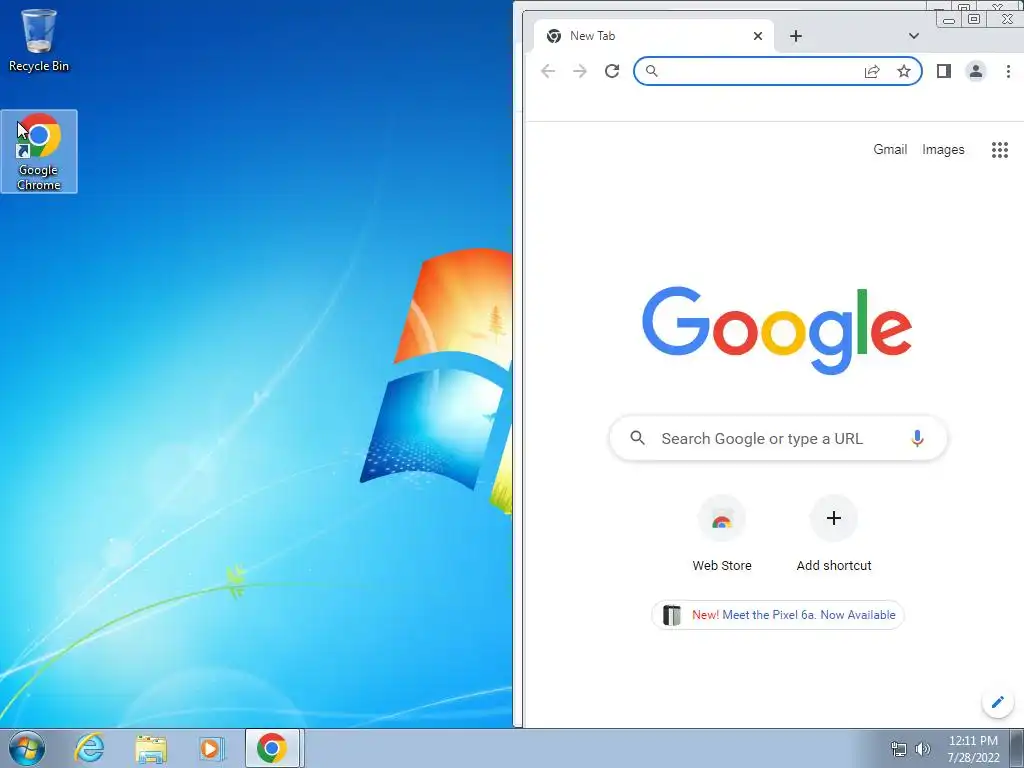This screenshot has width=1024, height=768.
Task: Open Chrome's three-dot menu
Action: [1008, 71]
